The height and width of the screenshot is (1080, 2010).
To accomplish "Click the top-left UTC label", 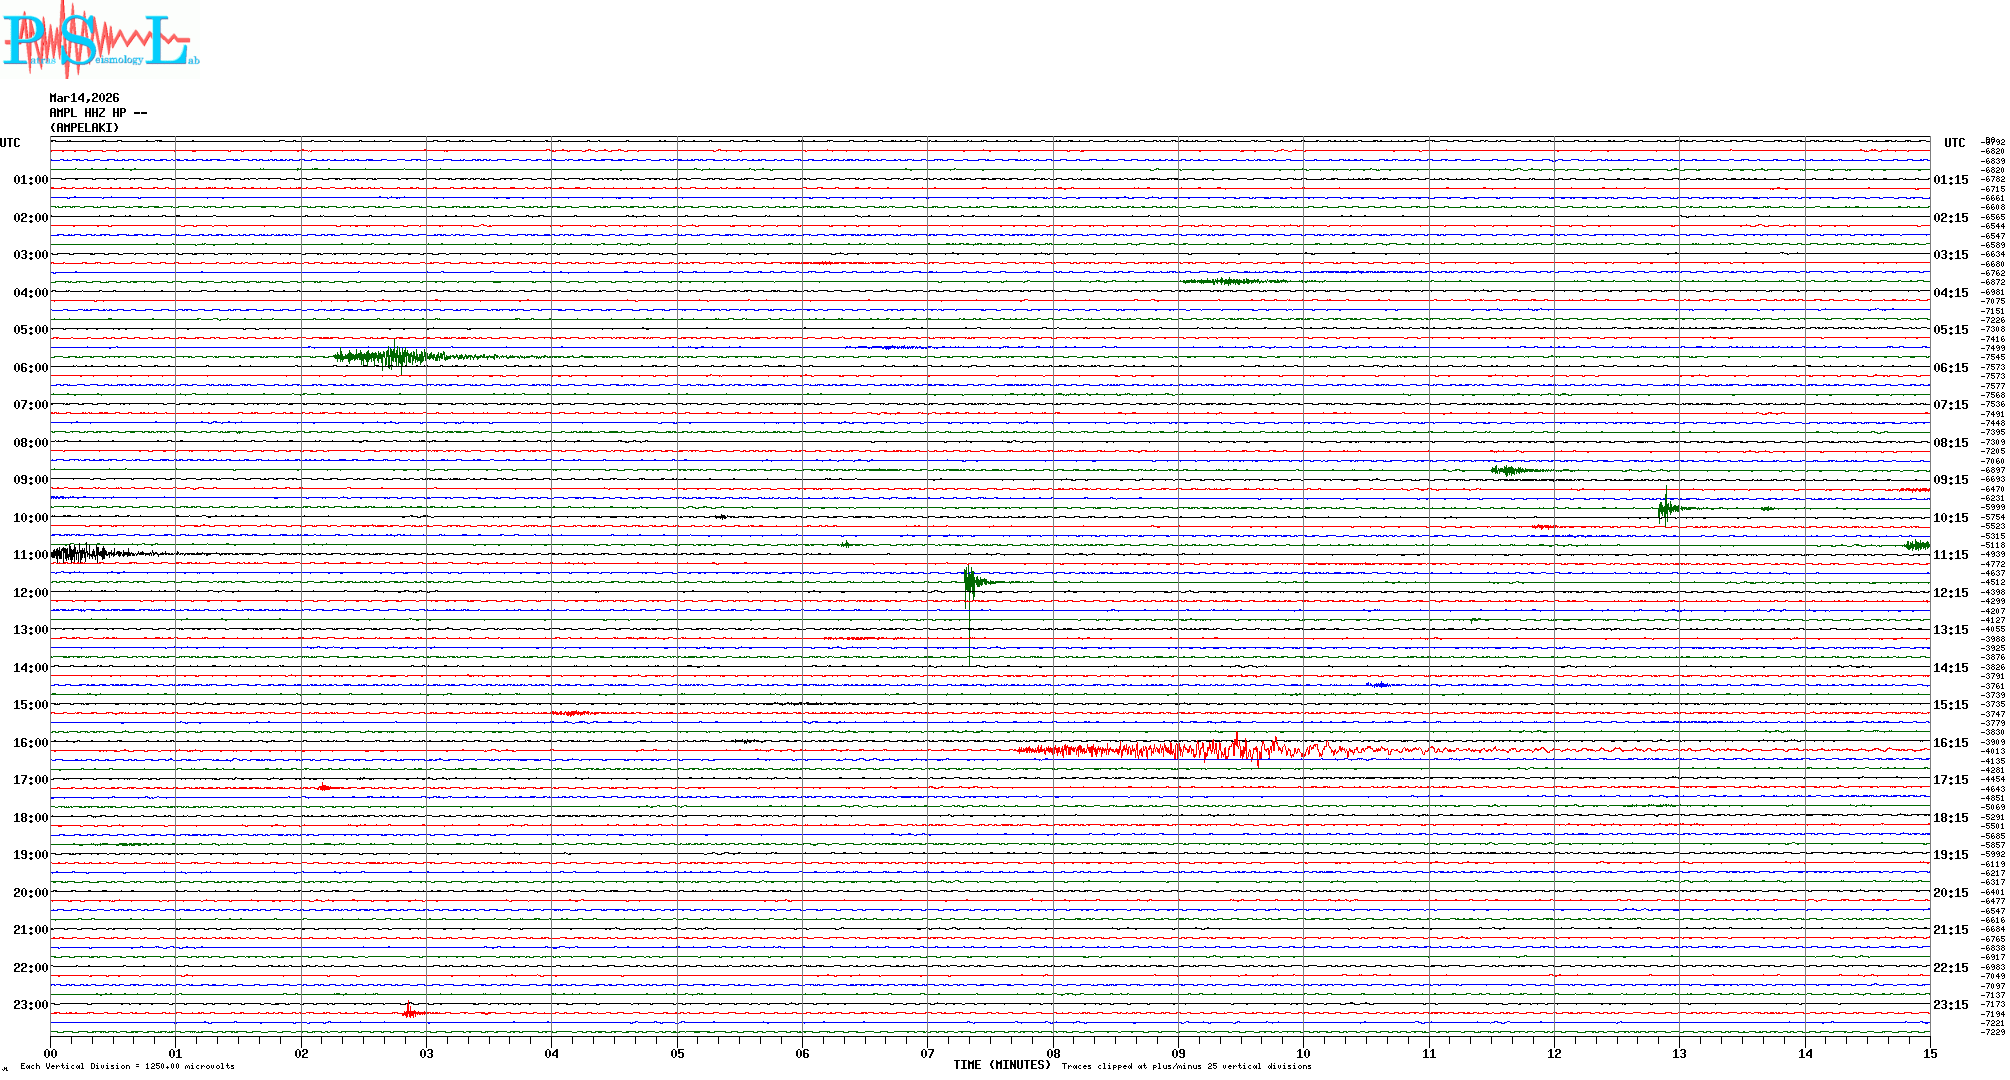I will [10, 143].
